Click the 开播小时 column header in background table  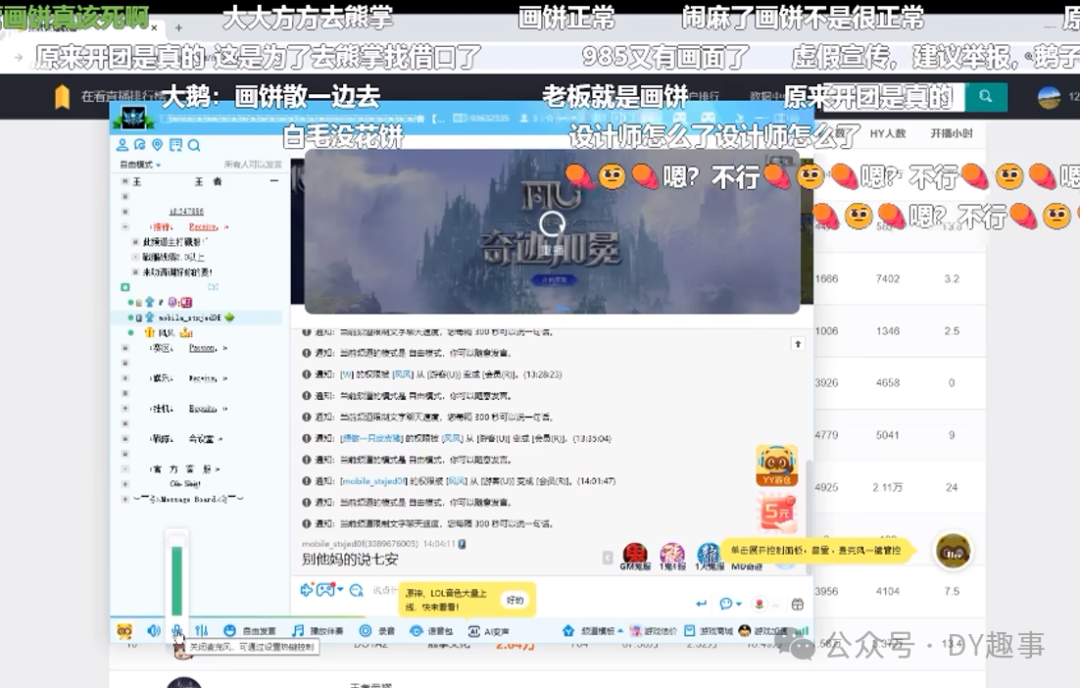click(x=951, y=133)
